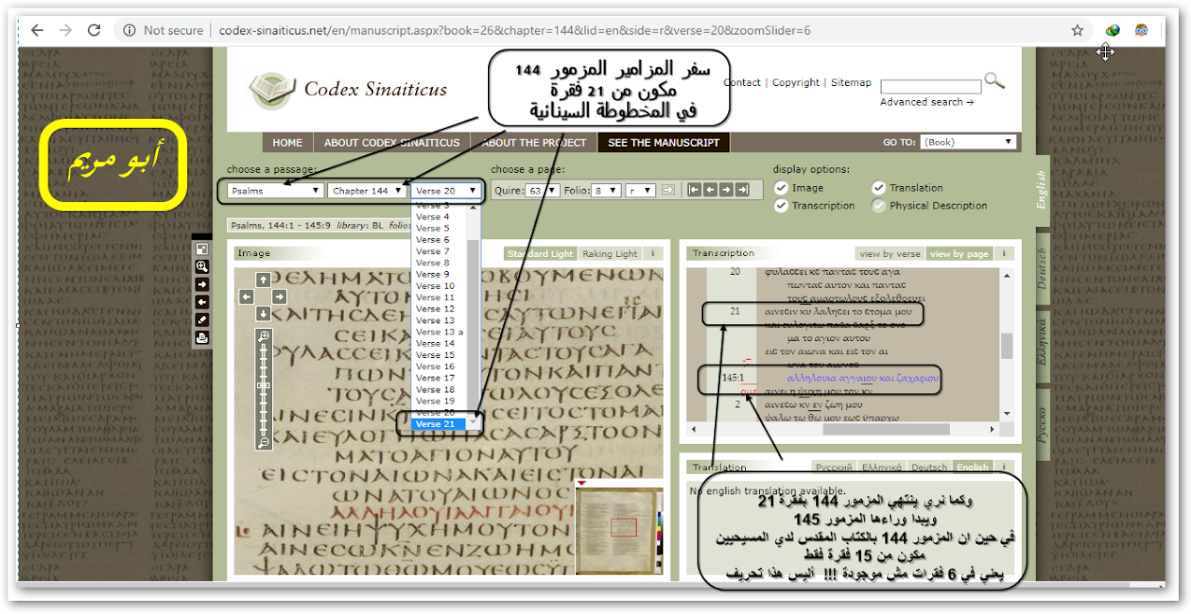Click the browser forward arrow
Viewport: 1191px width, 614px height.
[x=66, y=30]
